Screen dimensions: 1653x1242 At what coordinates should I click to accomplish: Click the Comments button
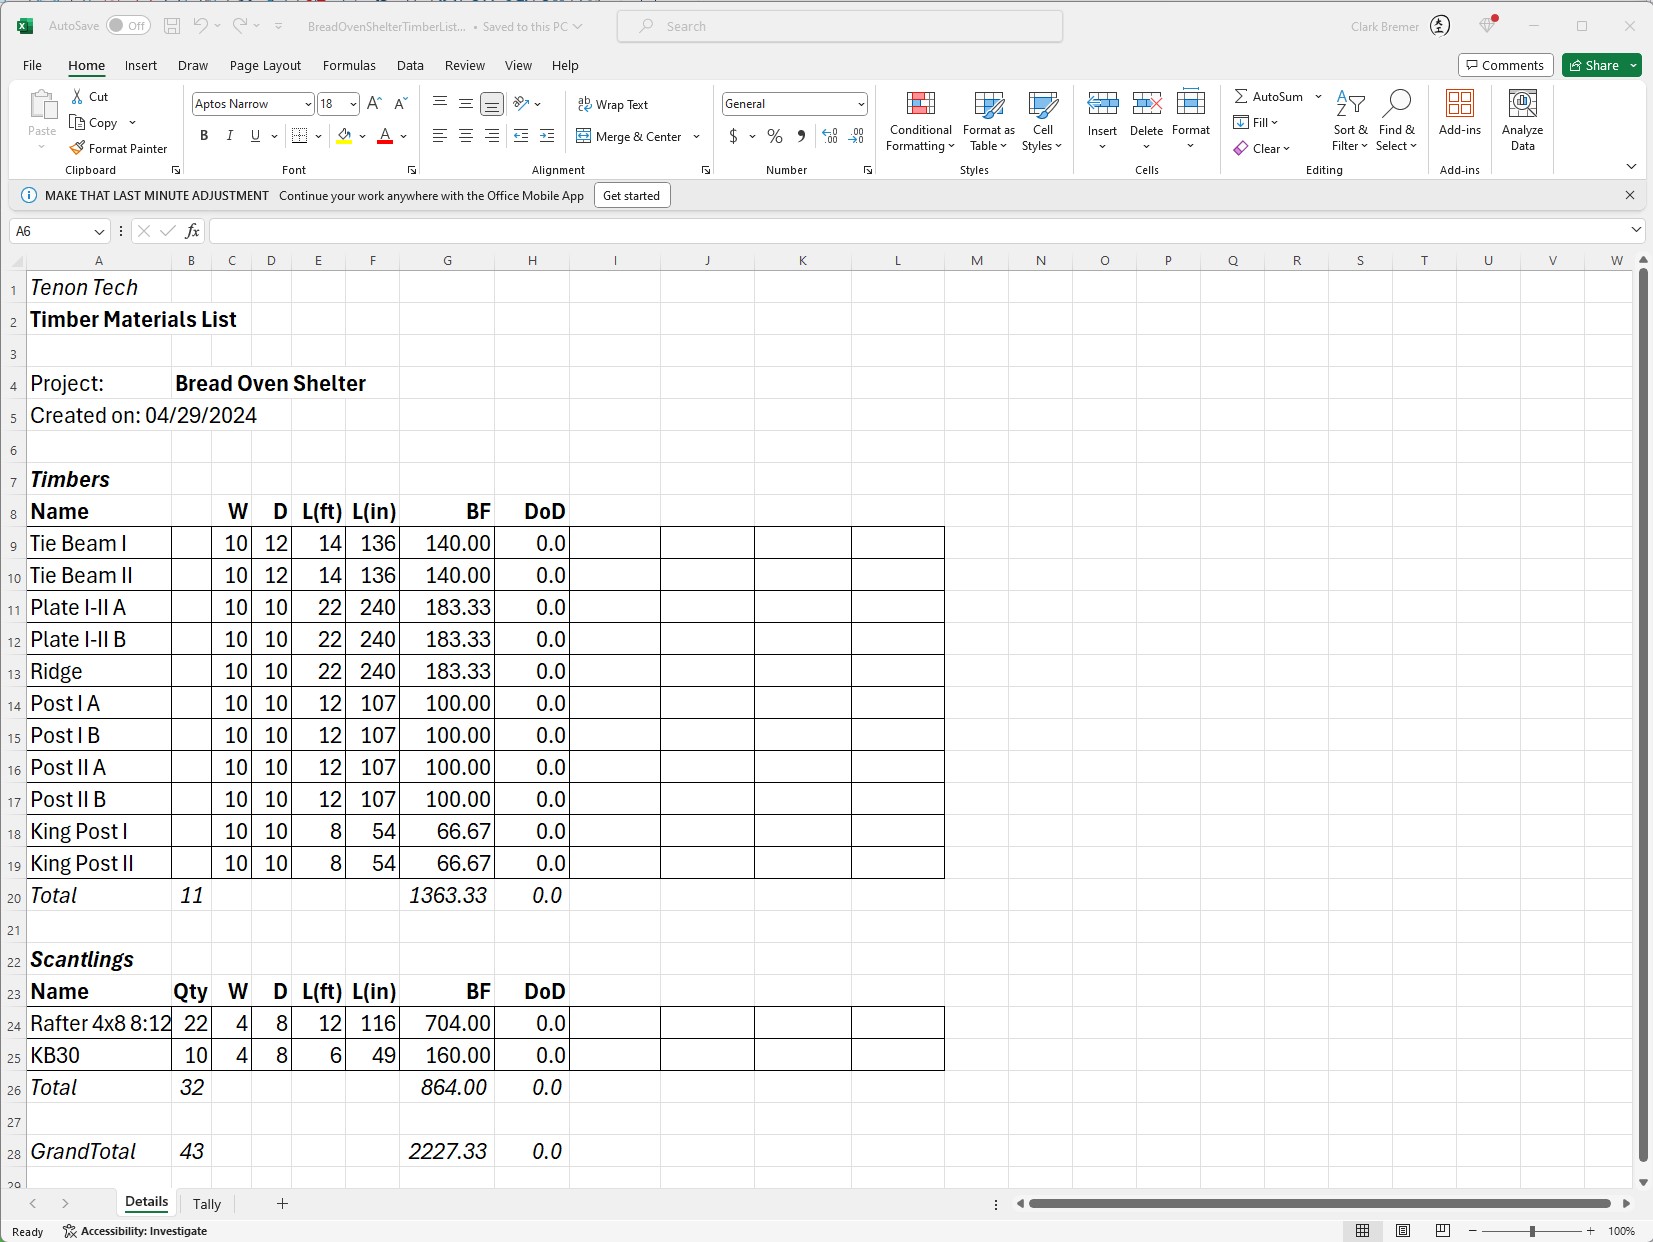[1505, 65]
